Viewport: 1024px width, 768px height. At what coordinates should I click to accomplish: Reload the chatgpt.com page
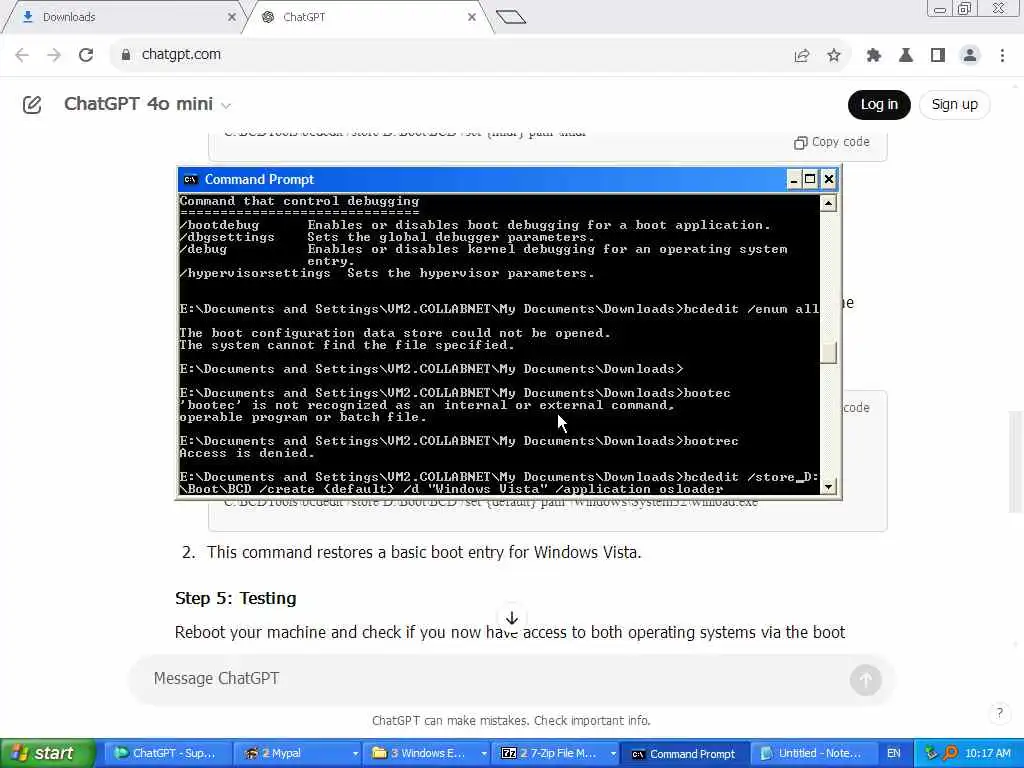(x=86, y=55)
